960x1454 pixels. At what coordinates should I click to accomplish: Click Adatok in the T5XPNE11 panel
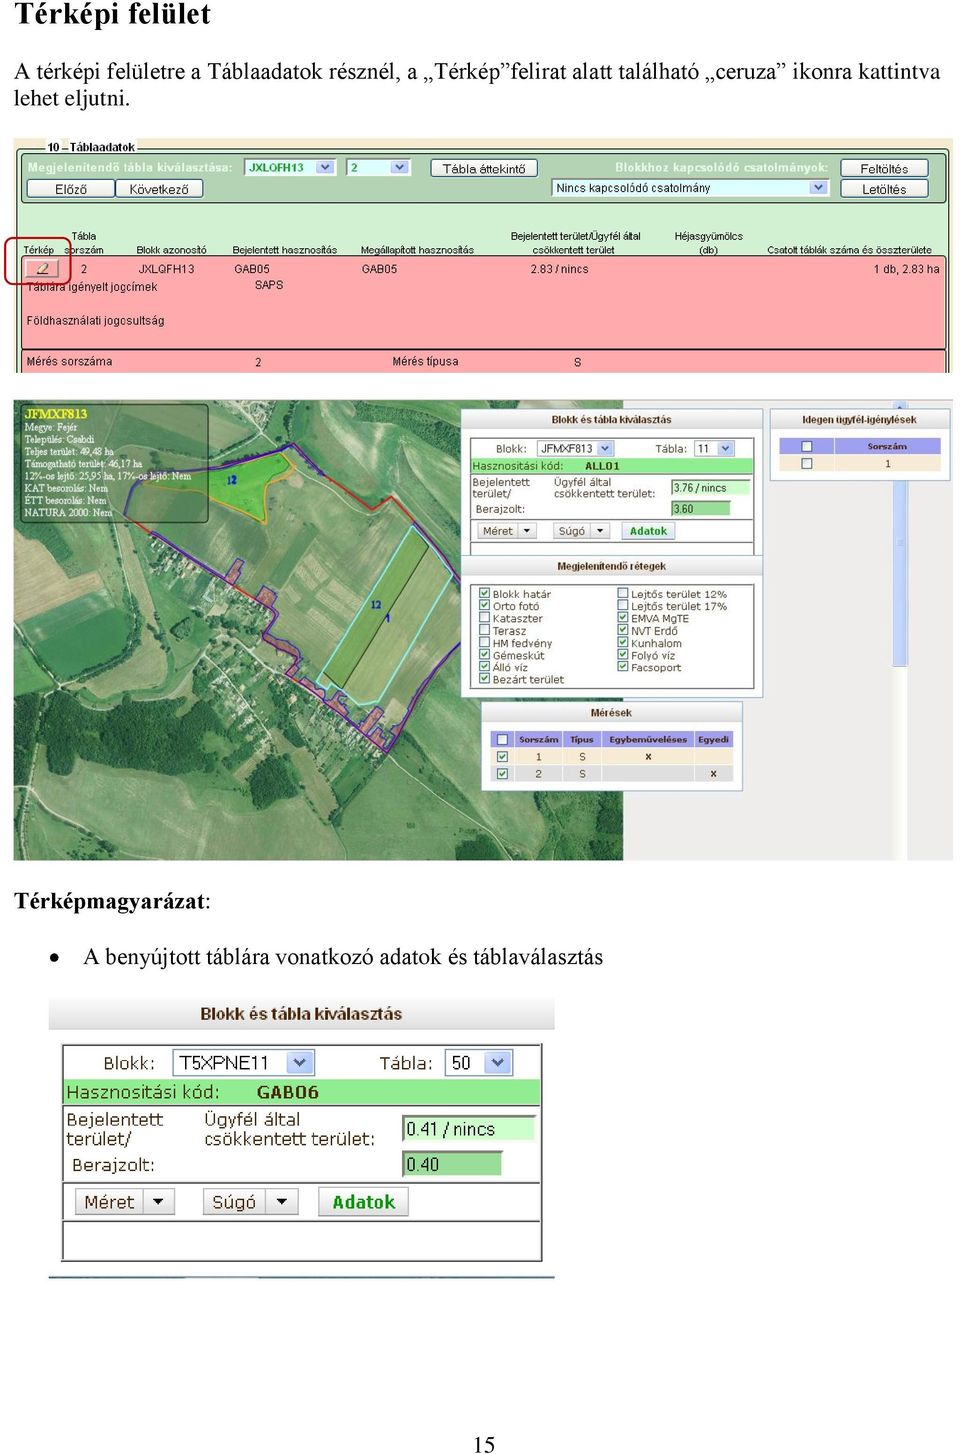363,1202
